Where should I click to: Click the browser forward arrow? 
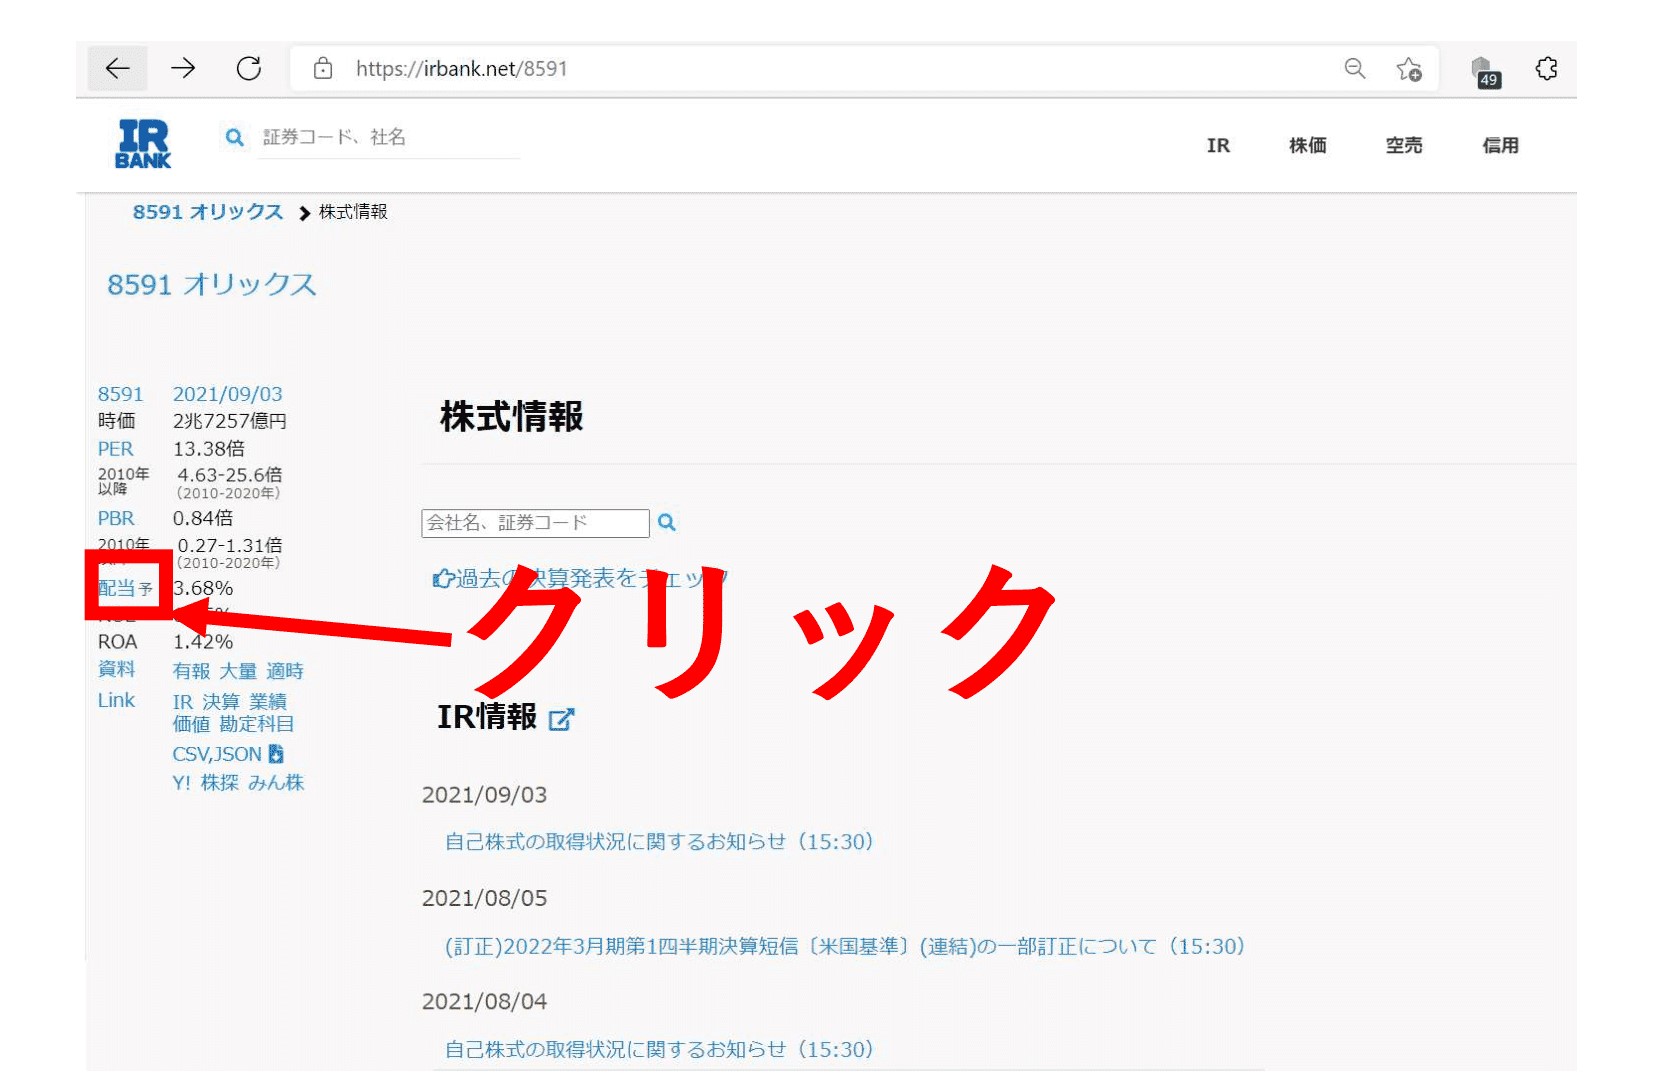[183, 68]
